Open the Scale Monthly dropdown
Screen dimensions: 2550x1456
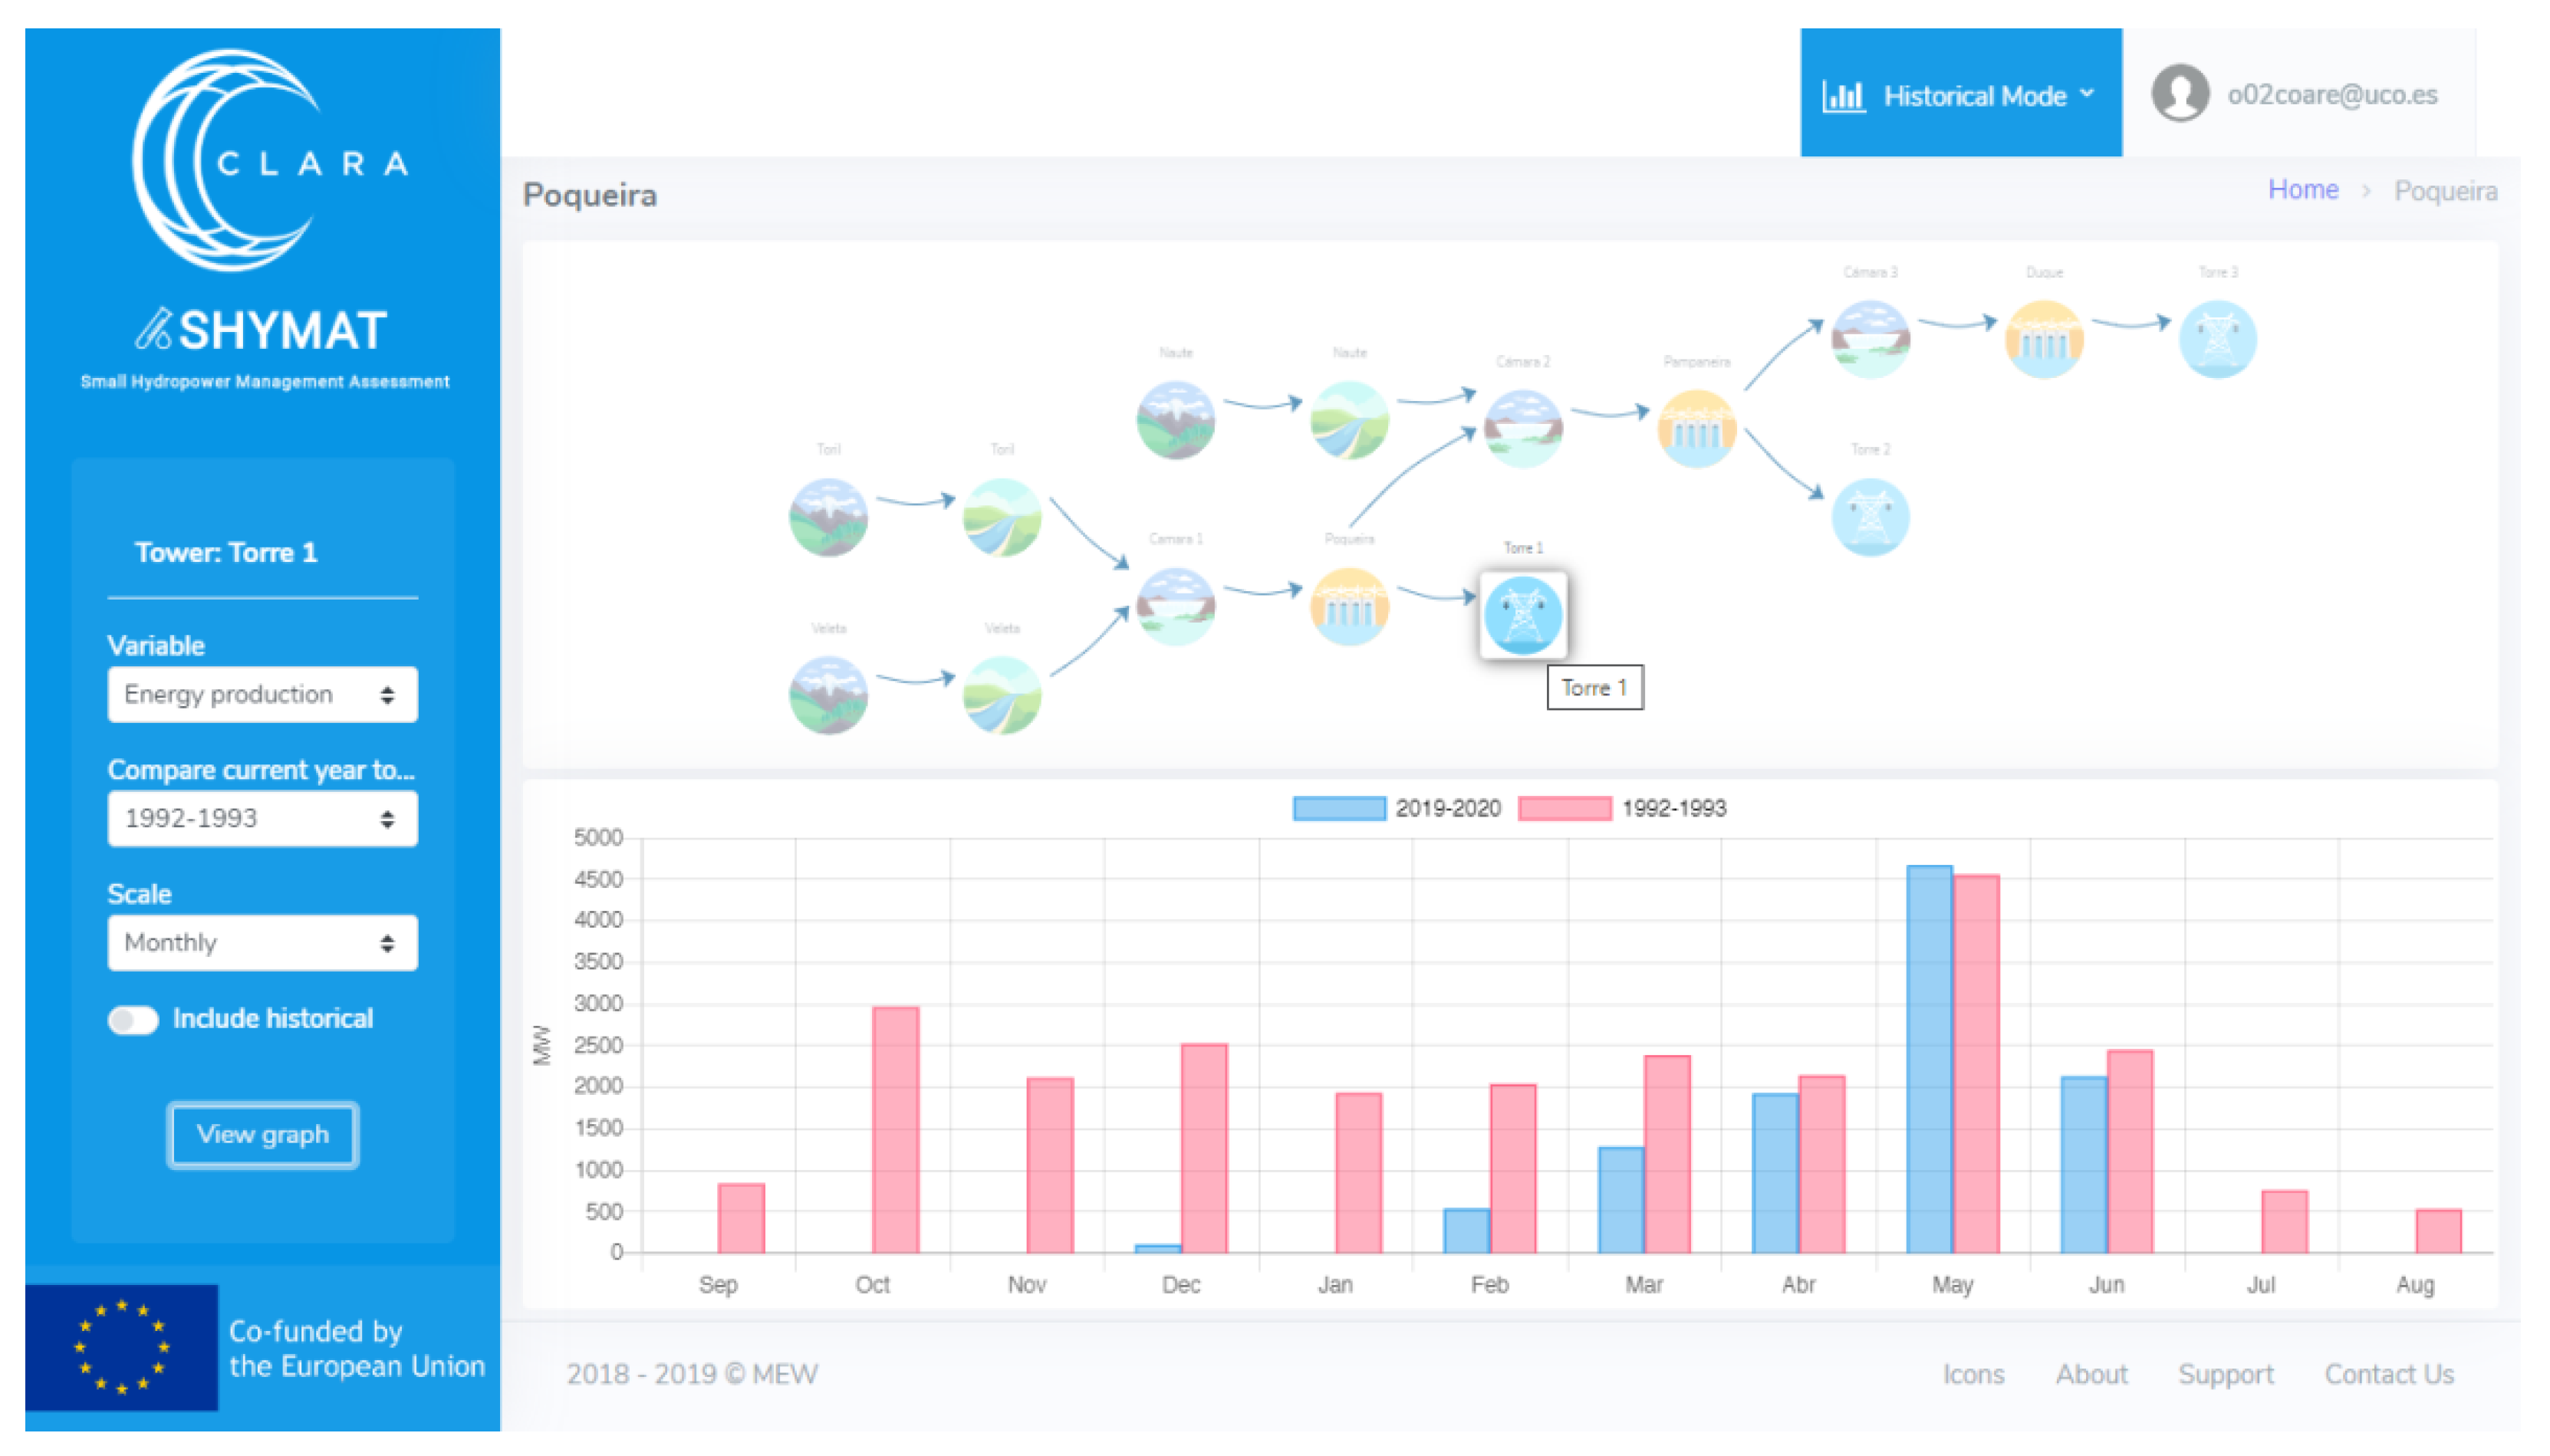point(262,942)
